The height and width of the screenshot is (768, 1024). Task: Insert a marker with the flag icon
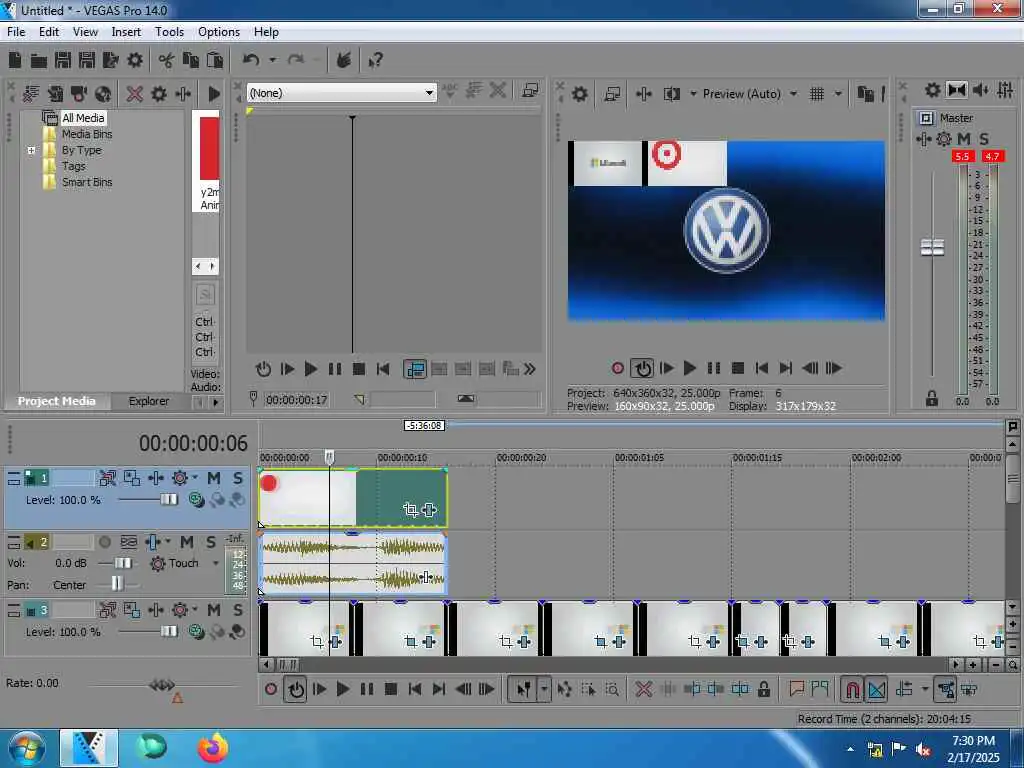796,688
